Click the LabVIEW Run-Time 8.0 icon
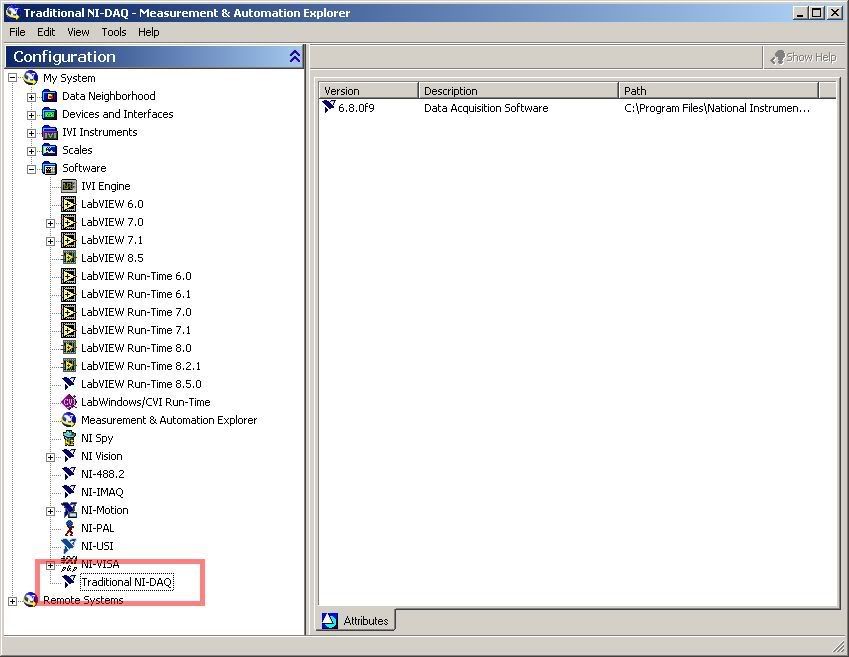 tap(69, 348)
